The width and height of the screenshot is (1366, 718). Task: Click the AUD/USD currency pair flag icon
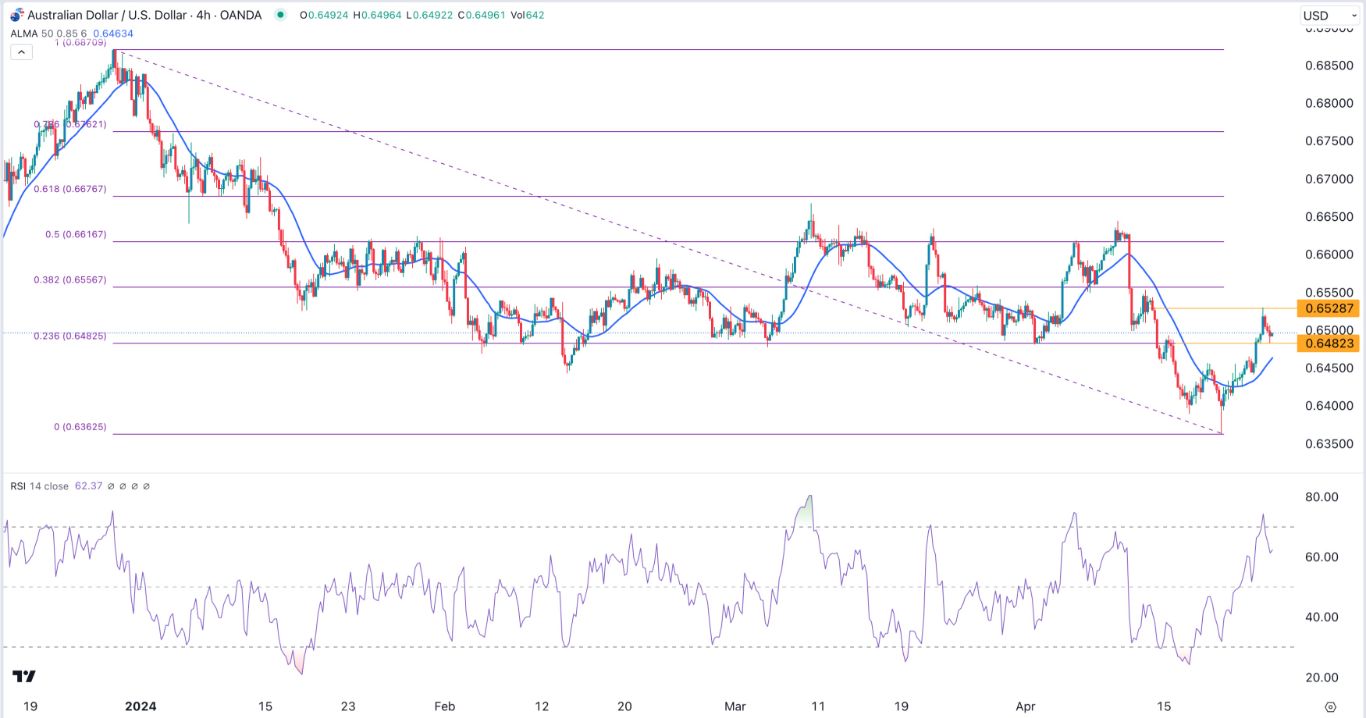click(x=15, y=15)
